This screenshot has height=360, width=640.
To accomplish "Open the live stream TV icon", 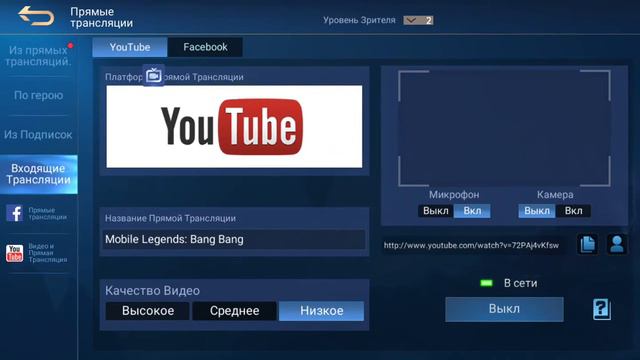I will pos(154,76).
